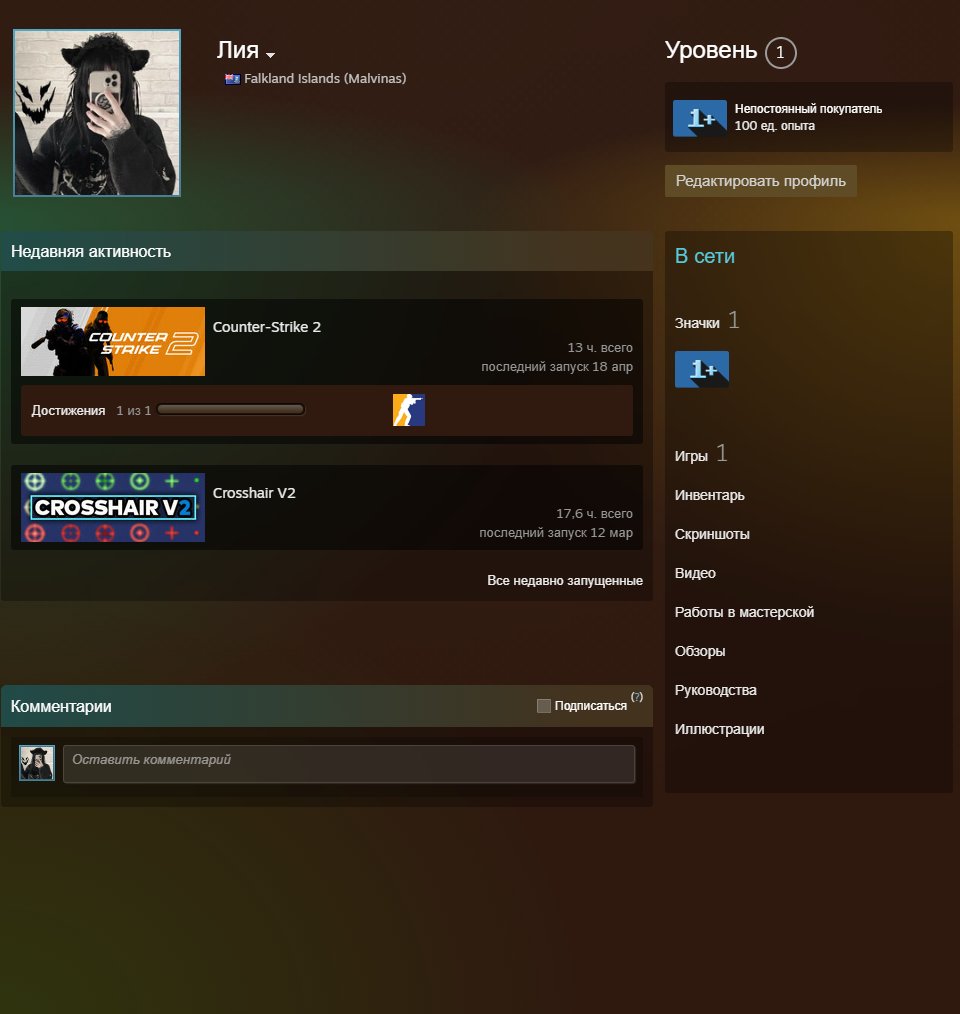Click the small avatar beside the comment box
This screenshot has width=960, height=1014.
37,763
